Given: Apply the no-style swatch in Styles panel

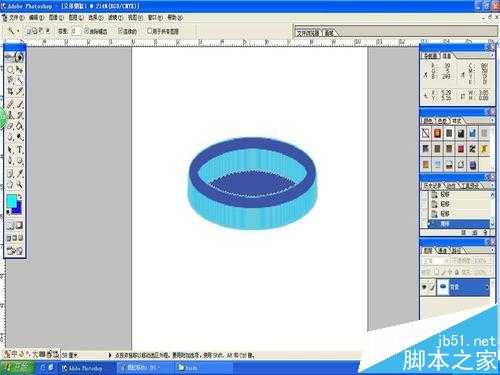Looking at the screenshot, I should 425,133.
